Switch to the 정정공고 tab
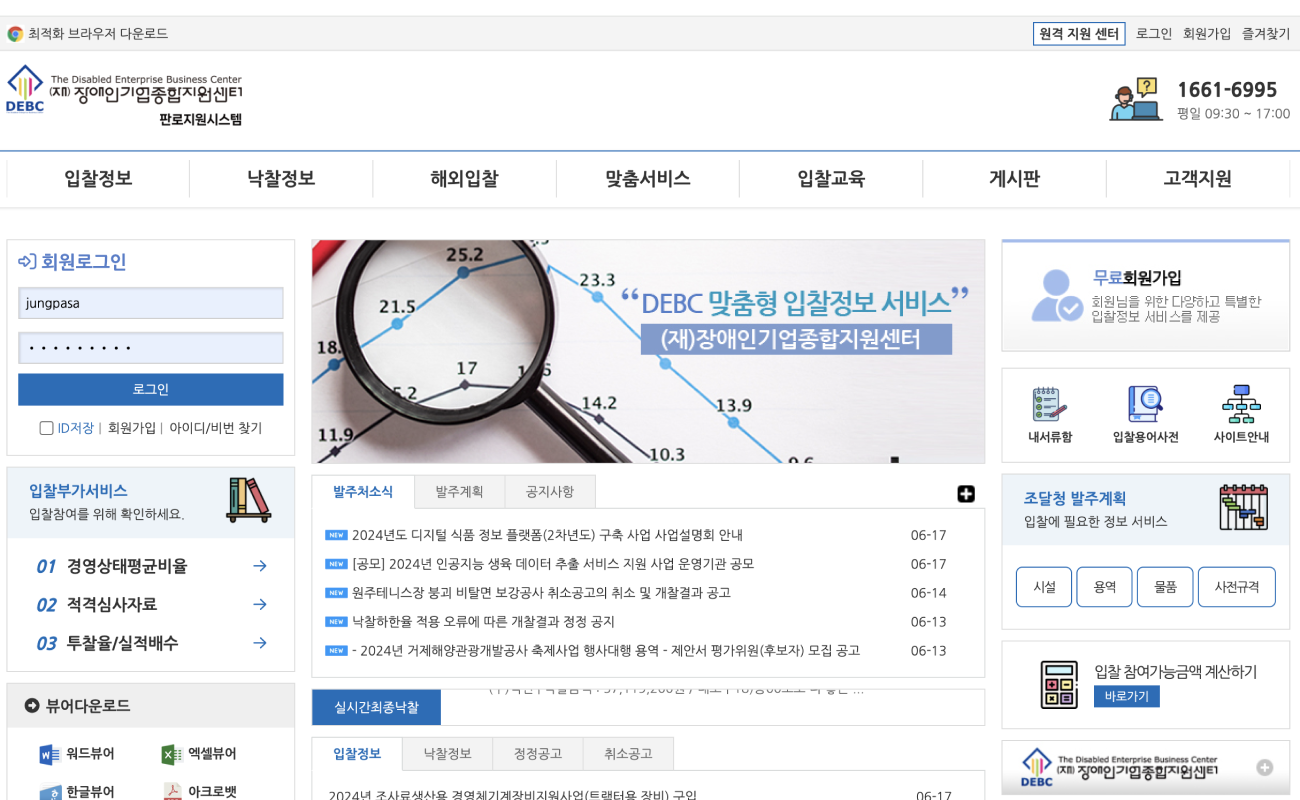The image size is (1300, 800). coord(540,754)
